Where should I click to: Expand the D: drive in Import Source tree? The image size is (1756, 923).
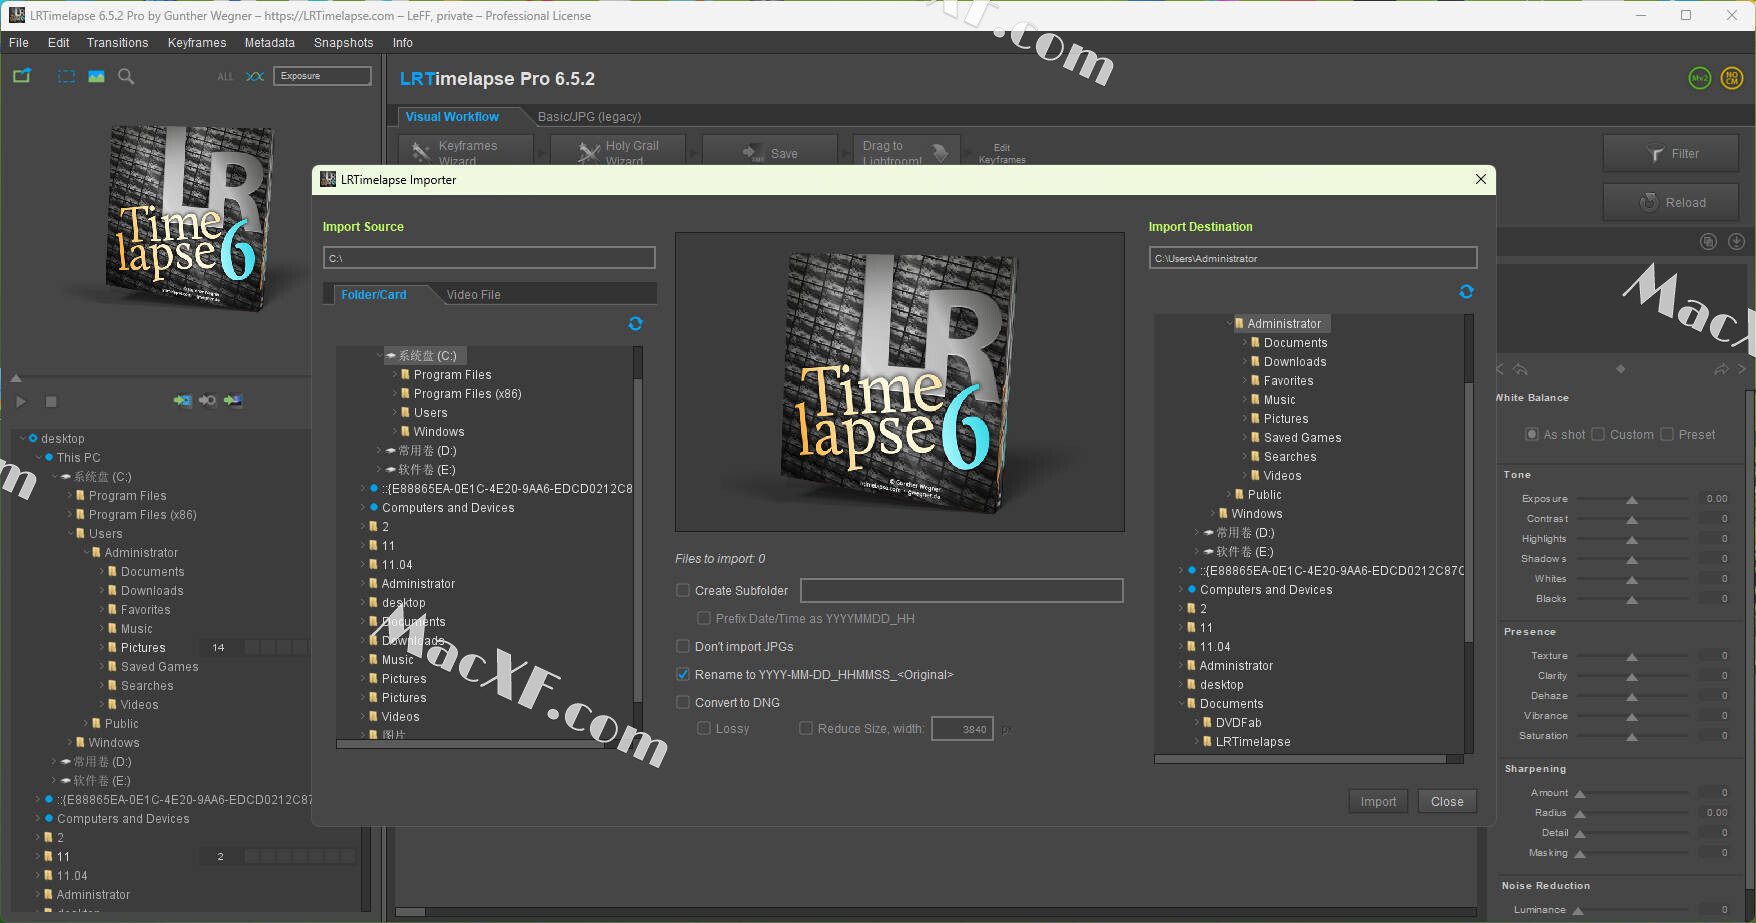tap(379, 451)
